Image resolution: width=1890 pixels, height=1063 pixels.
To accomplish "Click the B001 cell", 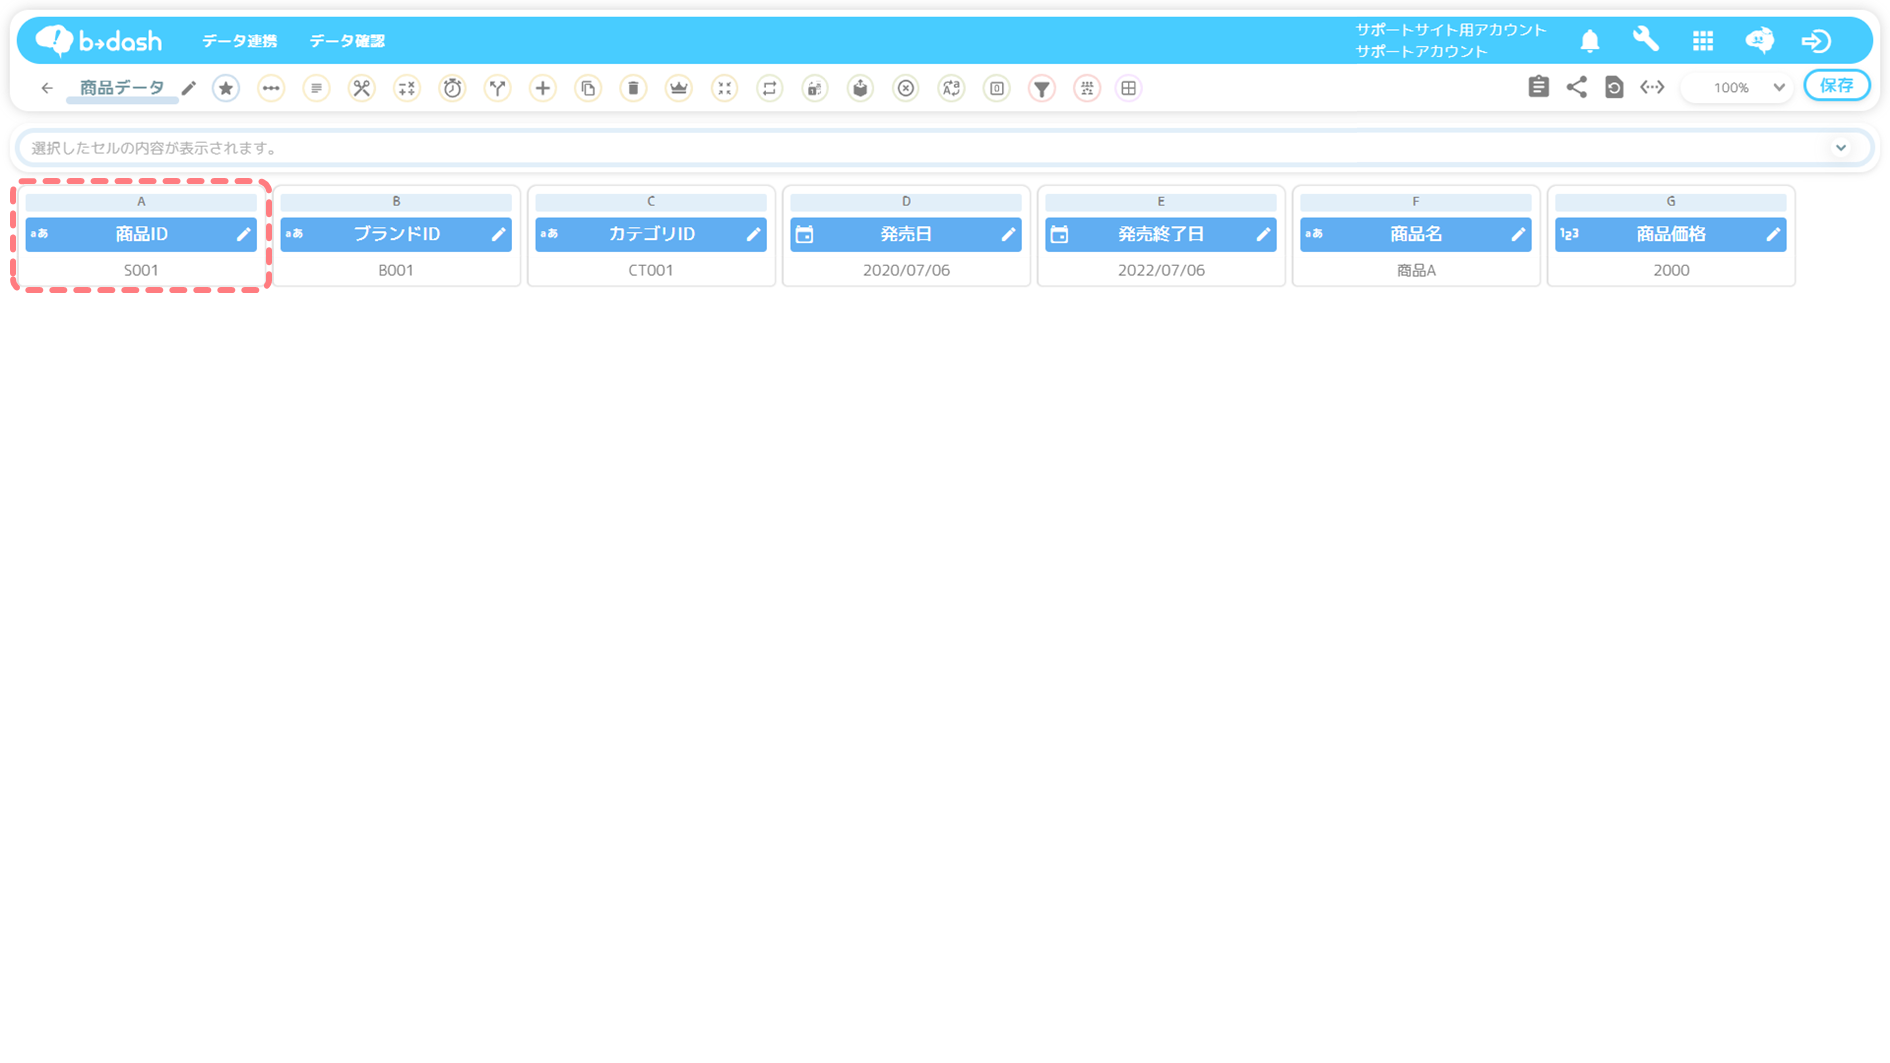I will coord(396,270).
